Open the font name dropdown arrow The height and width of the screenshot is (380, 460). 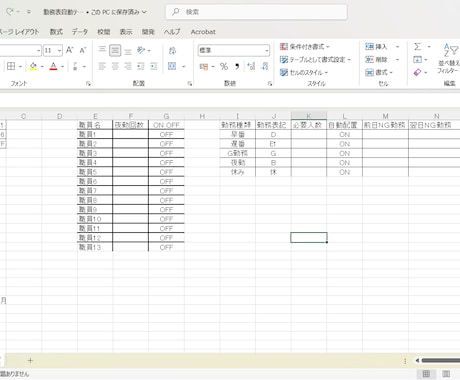point(39,51)
